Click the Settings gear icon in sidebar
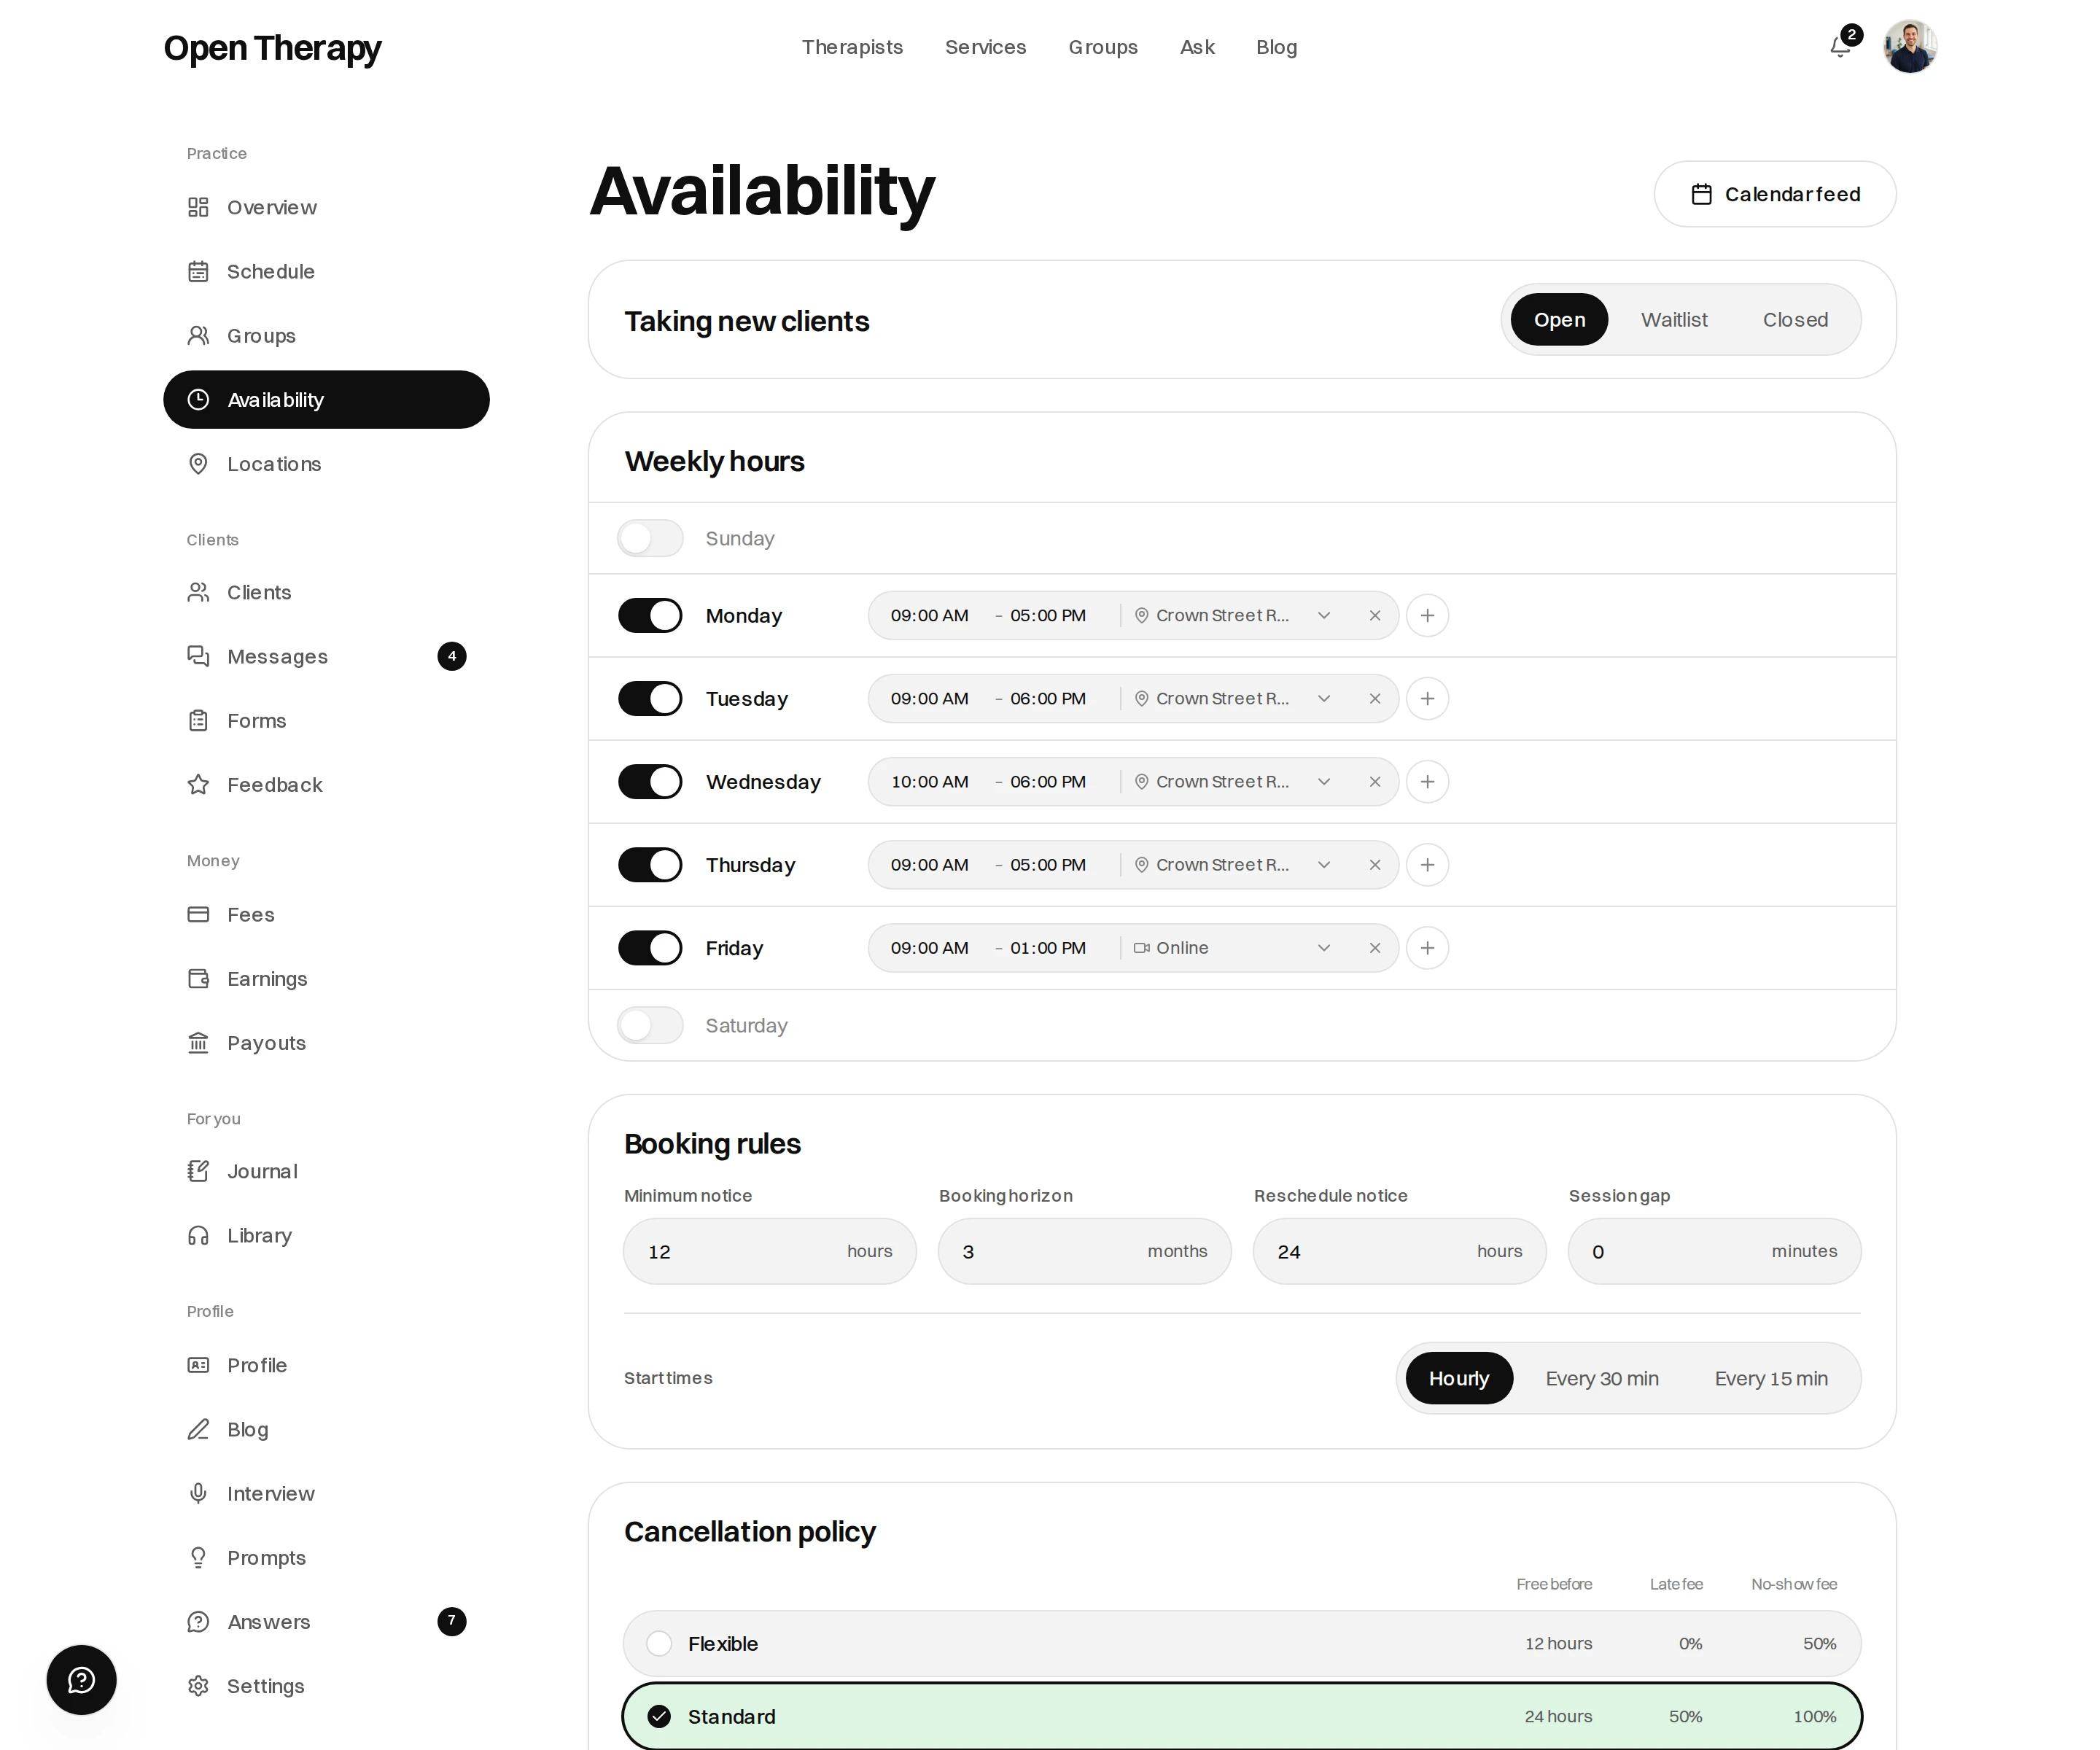The width and height of the screenshot is (2100, 1750). tap(198, 1686)
